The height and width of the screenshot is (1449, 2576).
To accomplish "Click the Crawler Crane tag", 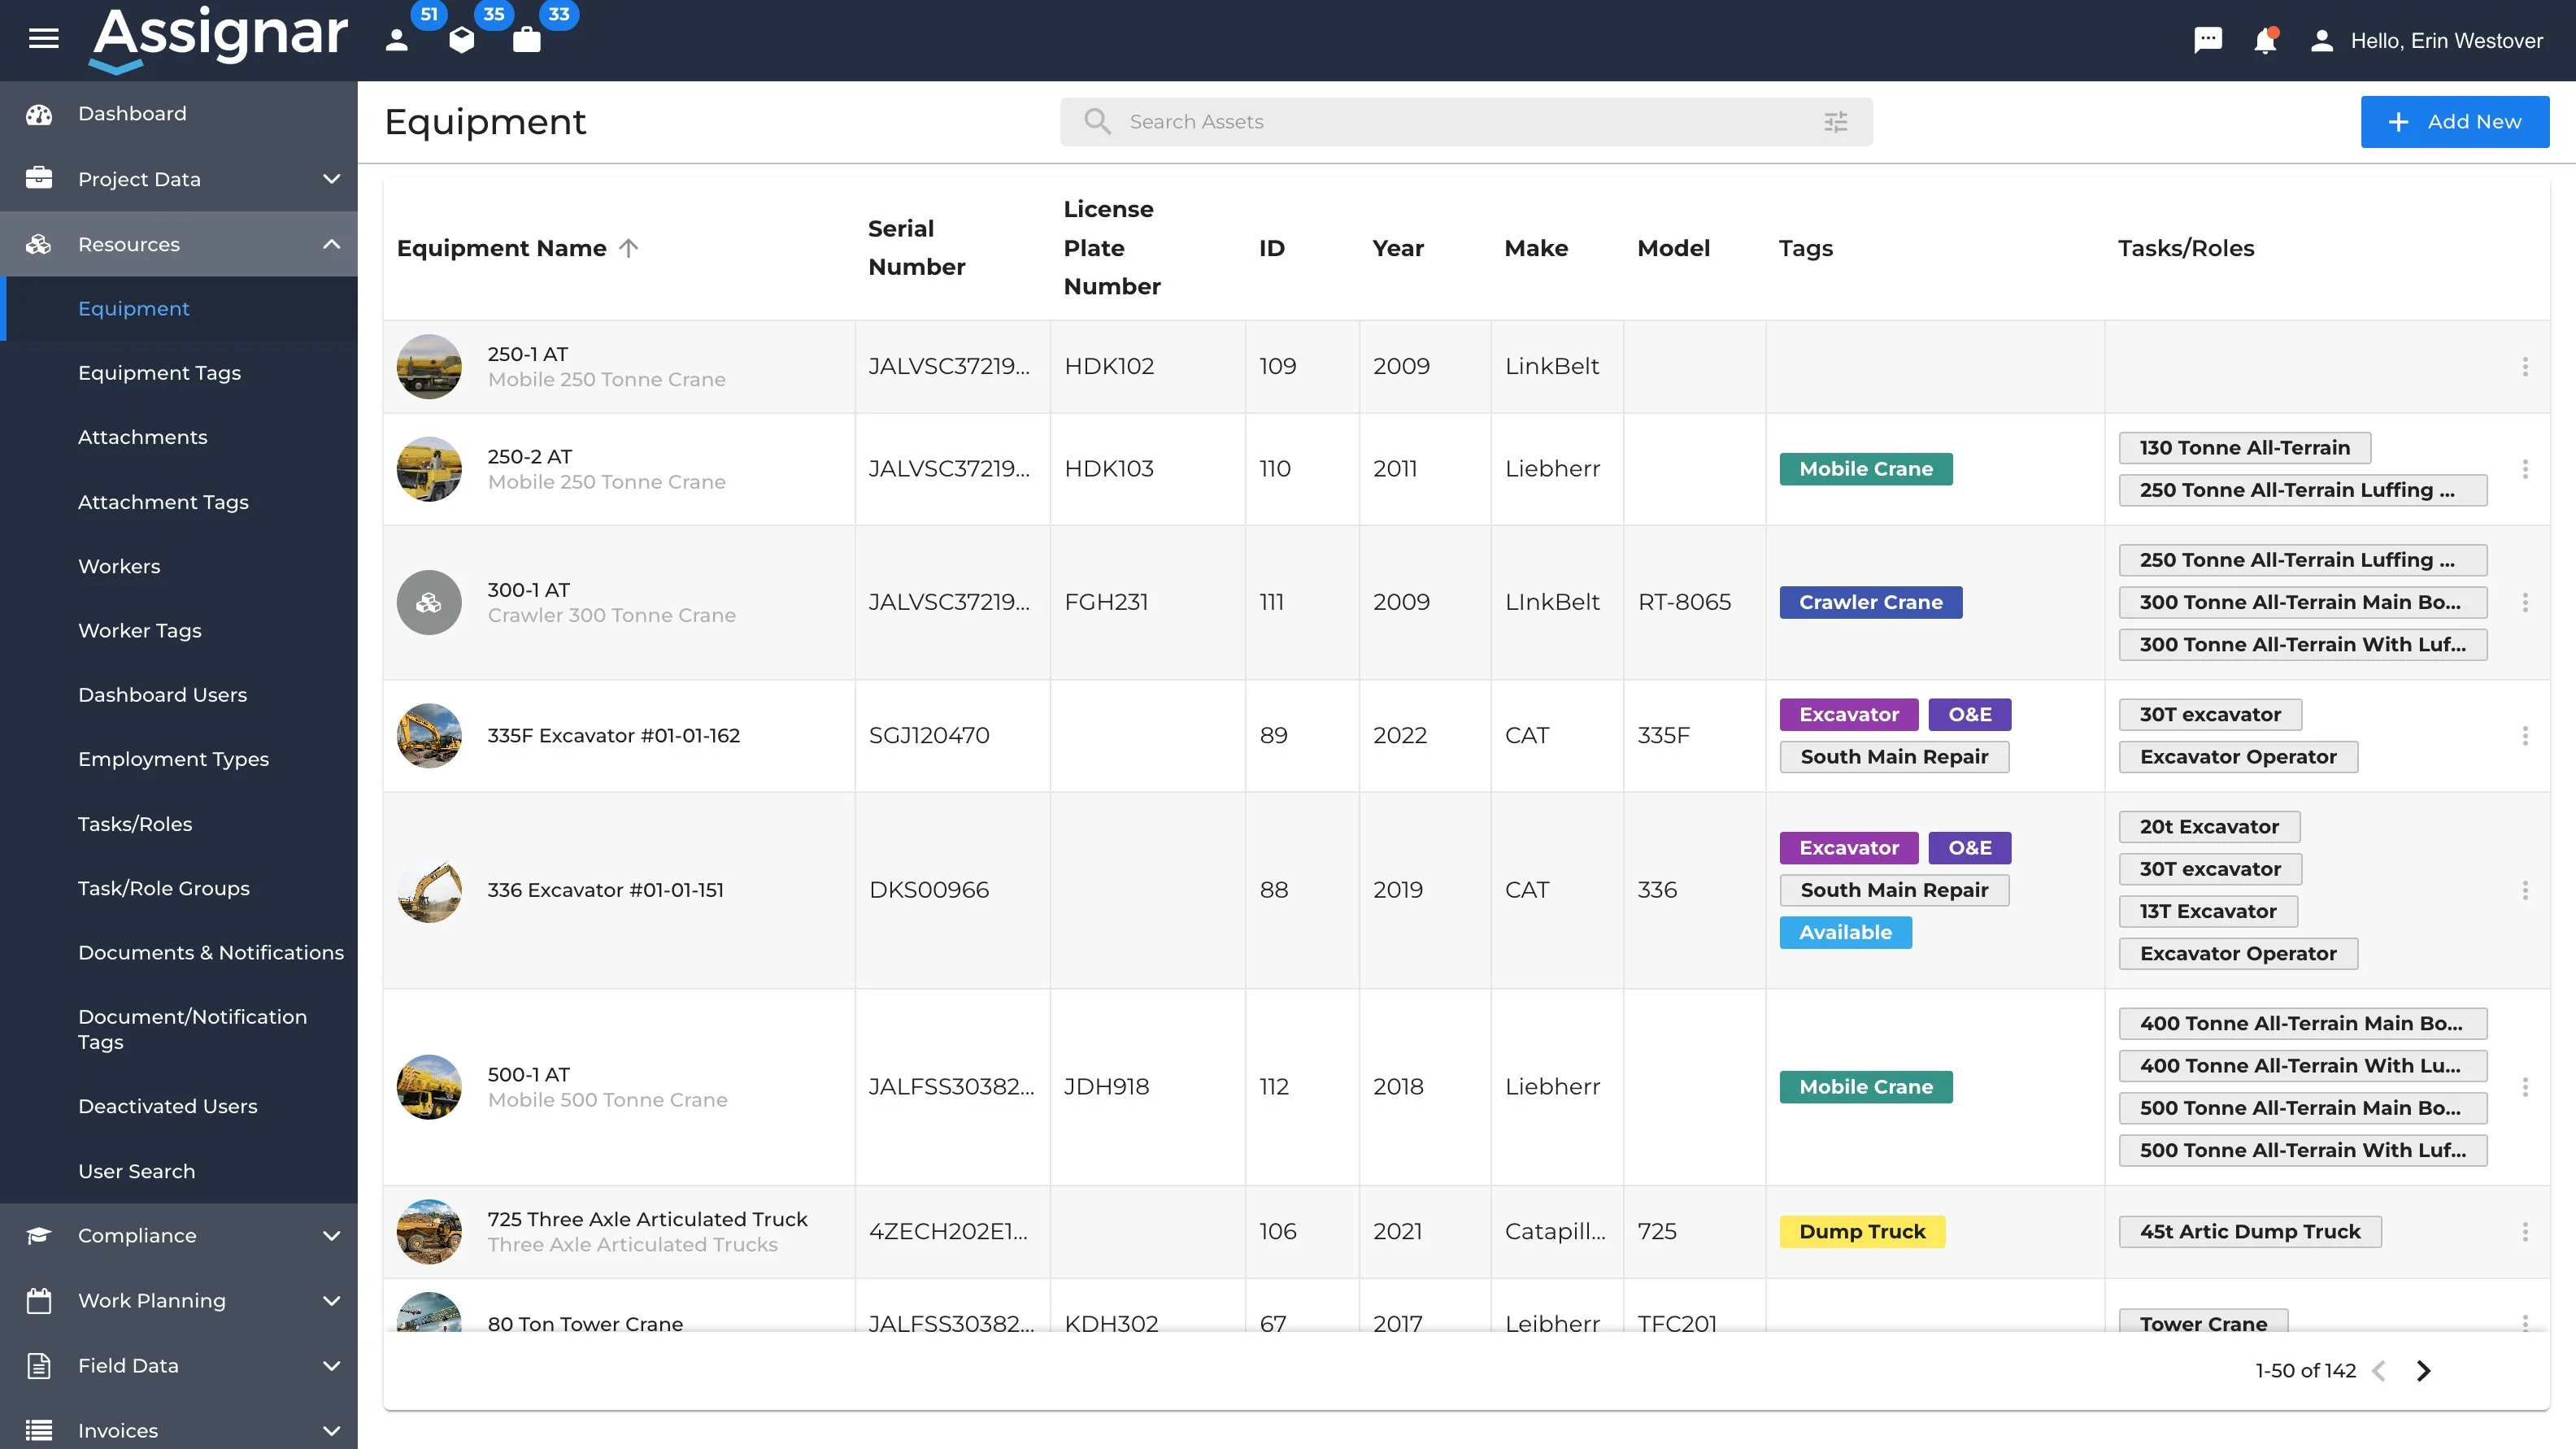I will 1870,602.
